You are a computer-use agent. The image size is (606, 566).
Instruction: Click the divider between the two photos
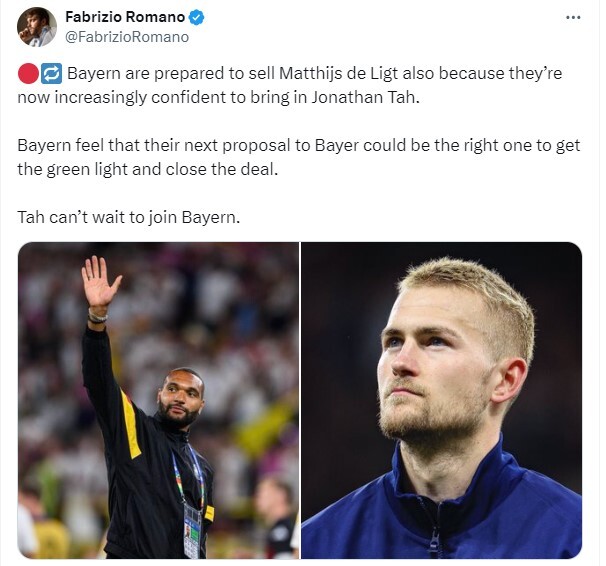click(300, 400)
